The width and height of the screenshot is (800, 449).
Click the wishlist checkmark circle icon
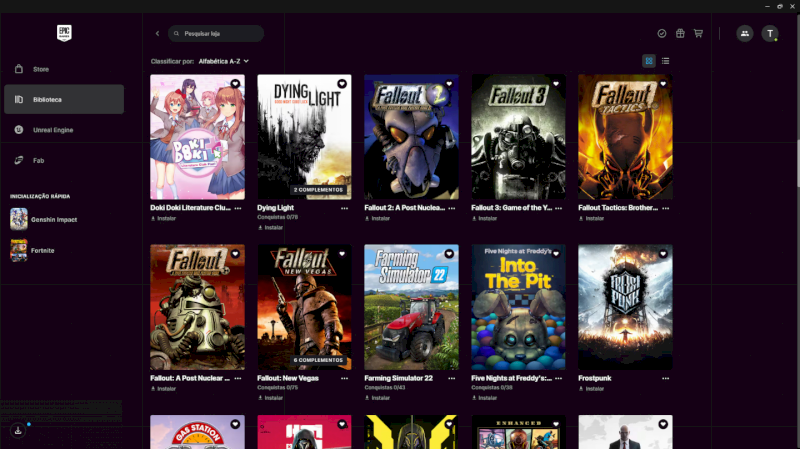(x=662, y=33)
